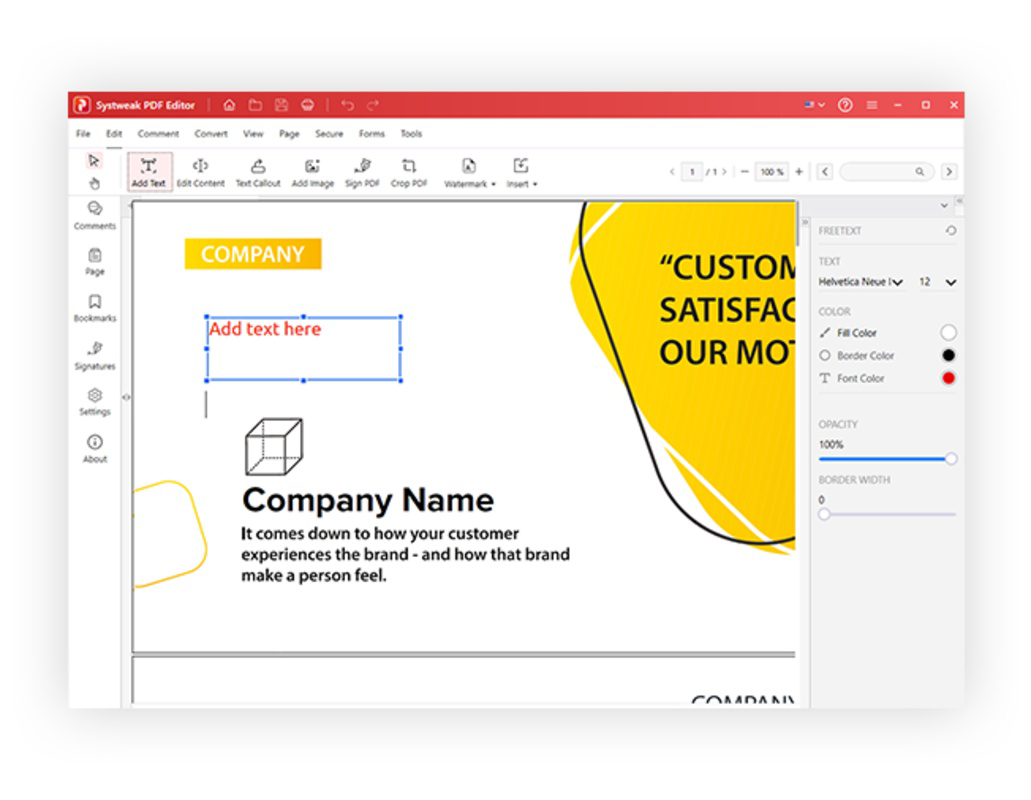This screenshot has width=1031, height=800.
Task: Click the page number field
Action: tap(692, 172)
